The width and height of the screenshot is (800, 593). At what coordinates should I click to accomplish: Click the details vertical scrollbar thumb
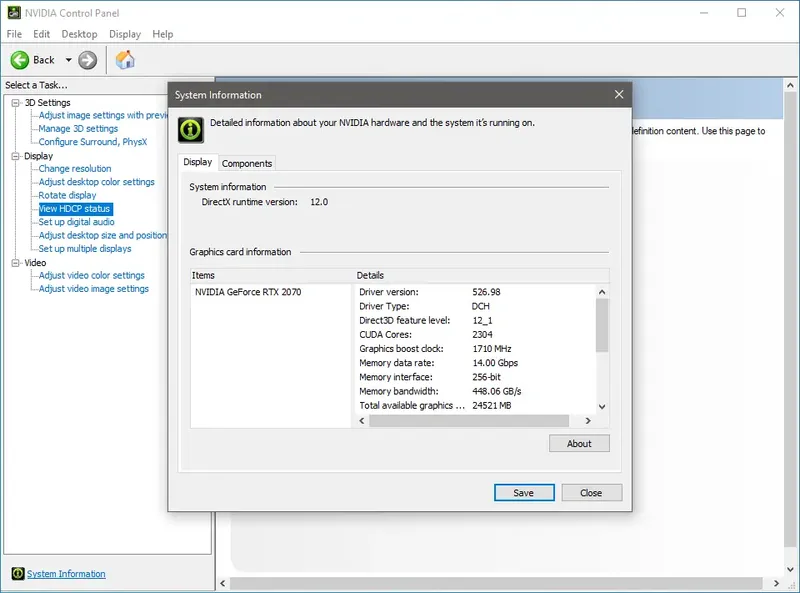tap(602, 326)
